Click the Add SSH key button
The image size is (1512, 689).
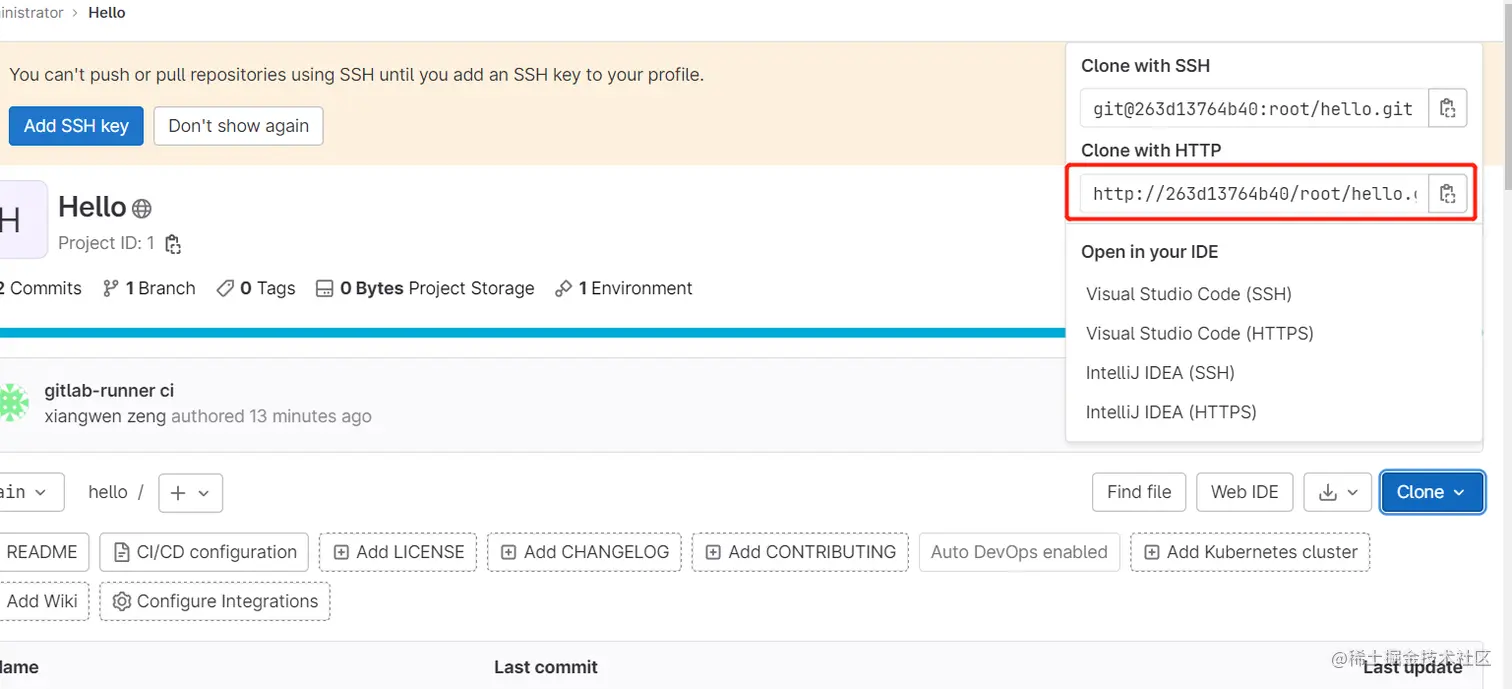coord(76,126)
